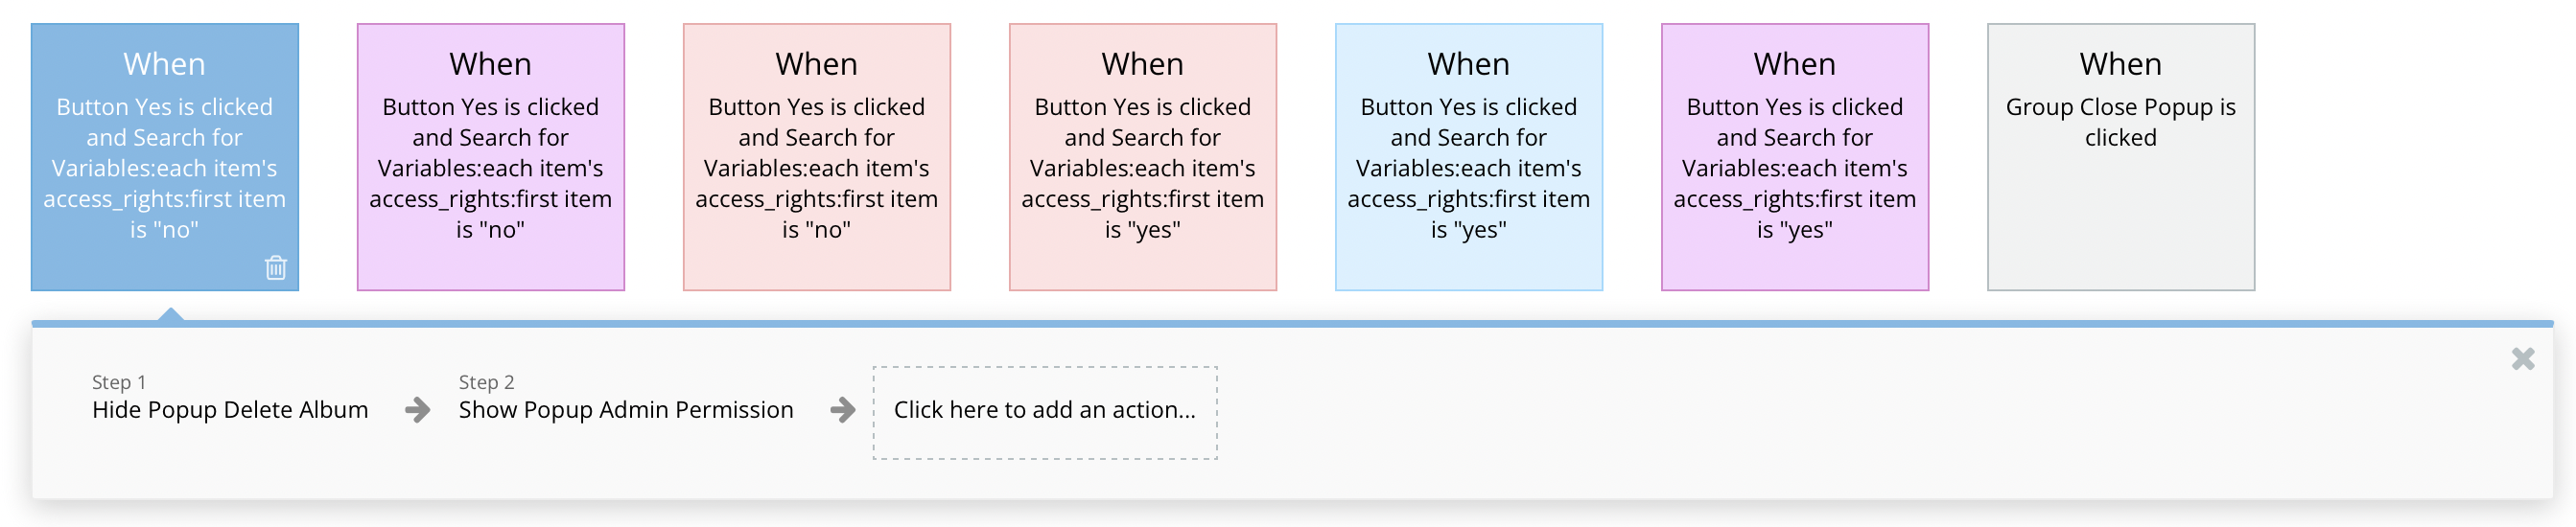The height and width of the screenshot is (527, 2576).
Task: Click the pointer triangle below the selected event
Action: 171,314
